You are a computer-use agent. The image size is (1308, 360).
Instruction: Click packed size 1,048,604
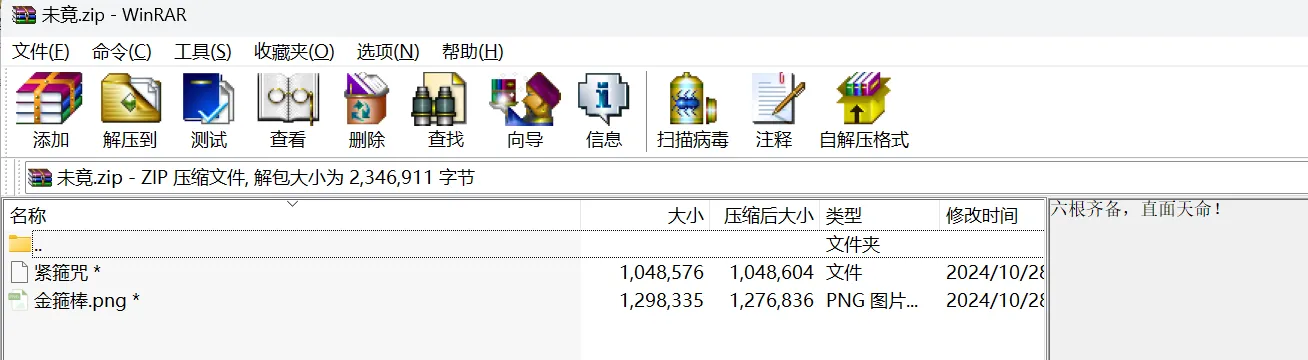pyautogui.click(x=771, y=272)
